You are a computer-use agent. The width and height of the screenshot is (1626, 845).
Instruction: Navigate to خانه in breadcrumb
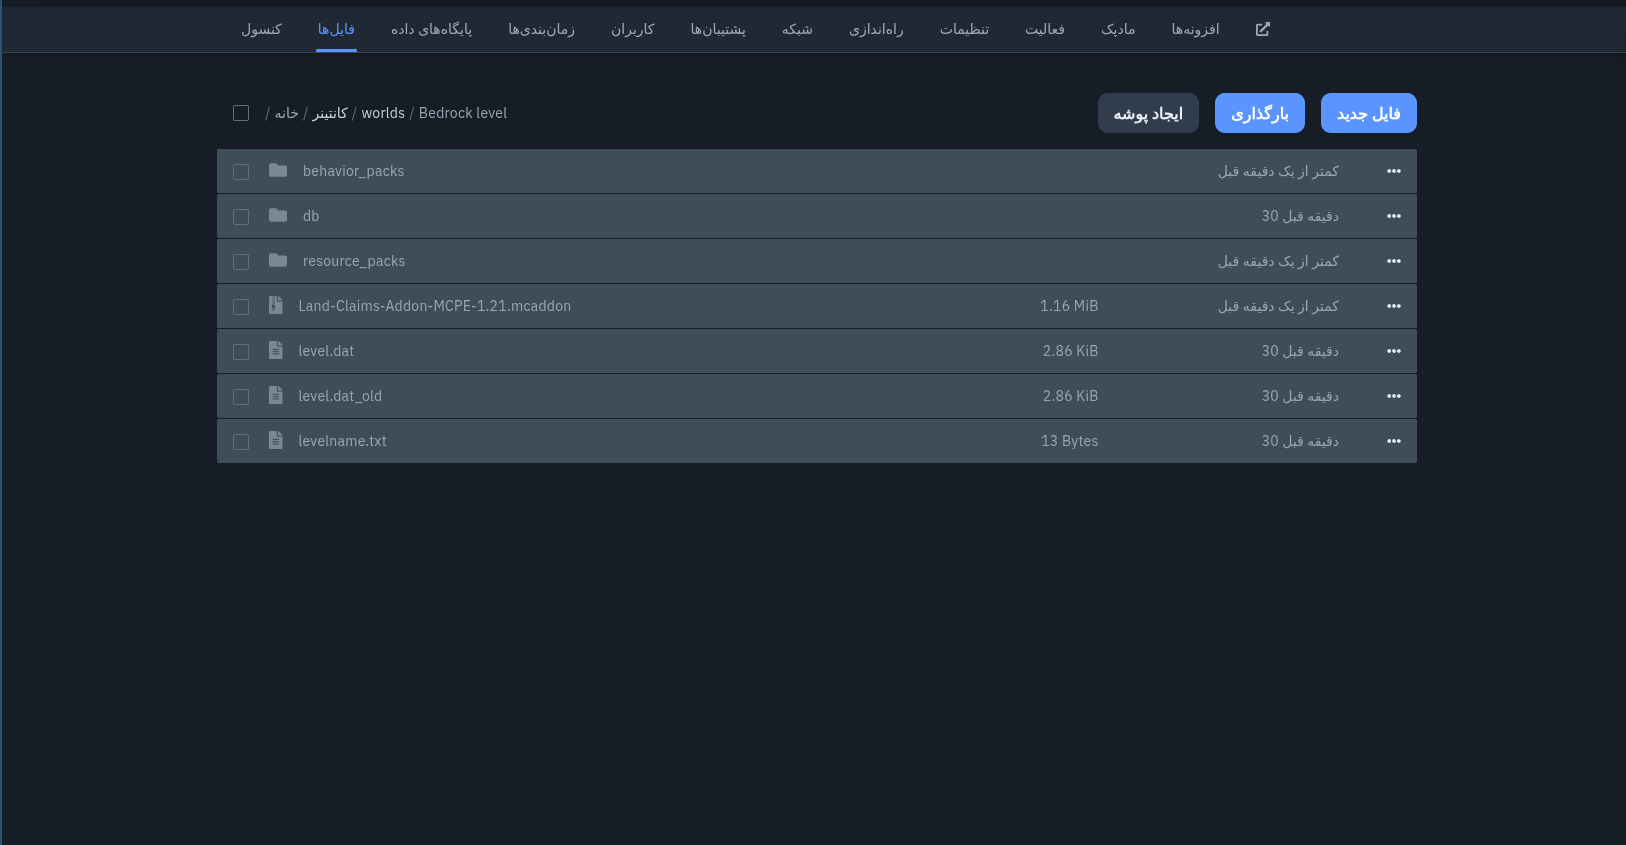[x=287, y=113]
